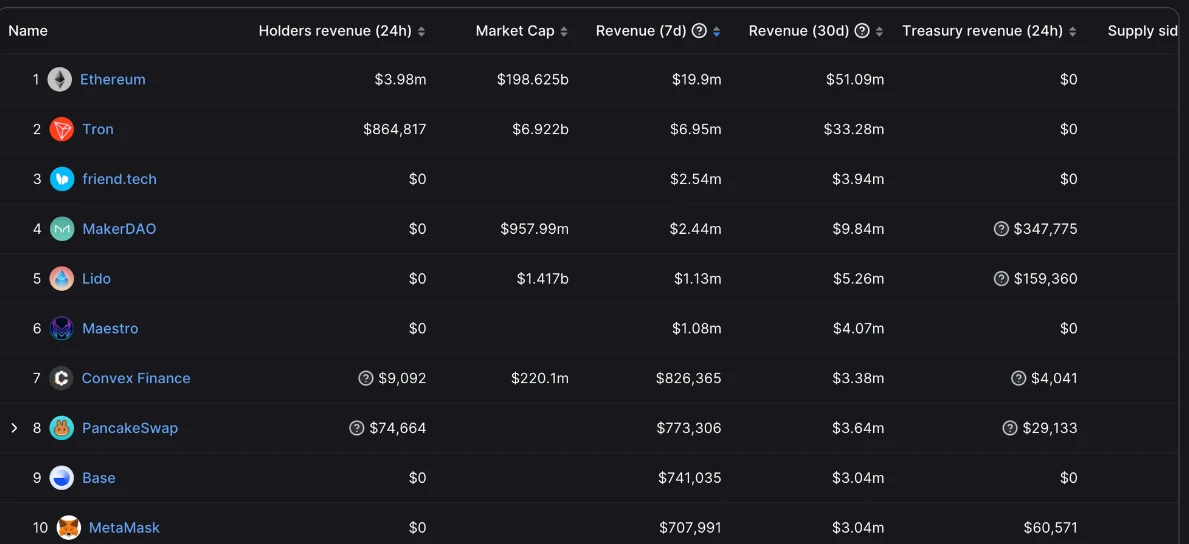Click Lido market cap $1.417b
This screenshot has width=1189, height=544.
click(x=543, y=278)
